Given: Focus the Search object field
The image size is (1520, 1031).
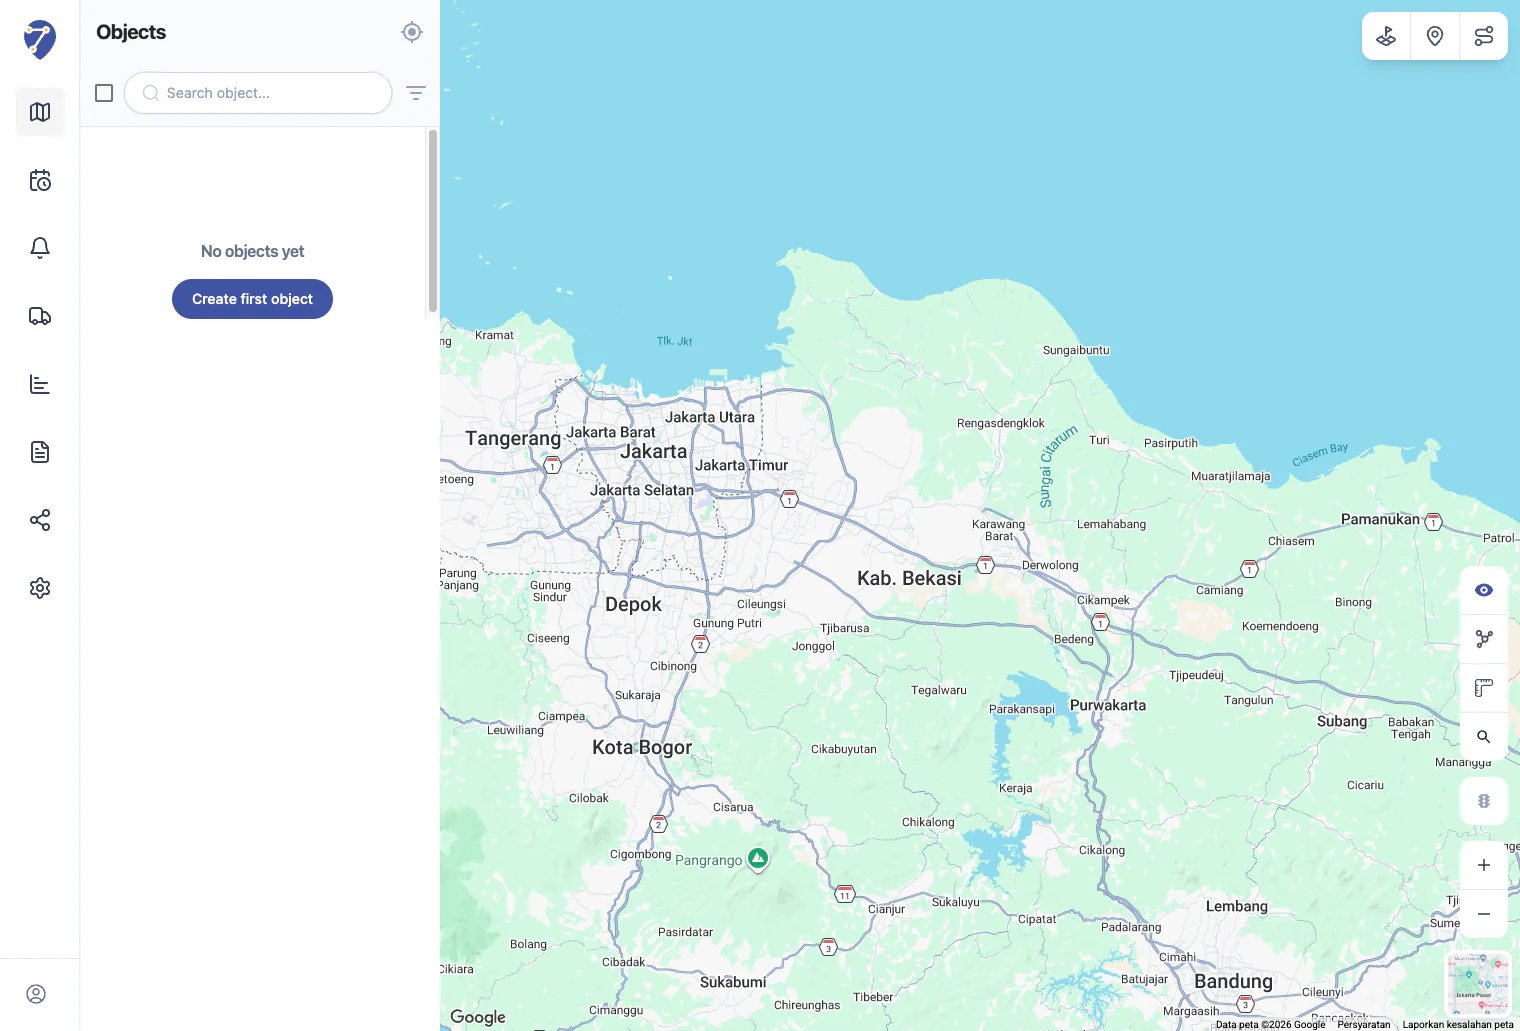Looking at the screenshot, I should click(x=258, y=93).
